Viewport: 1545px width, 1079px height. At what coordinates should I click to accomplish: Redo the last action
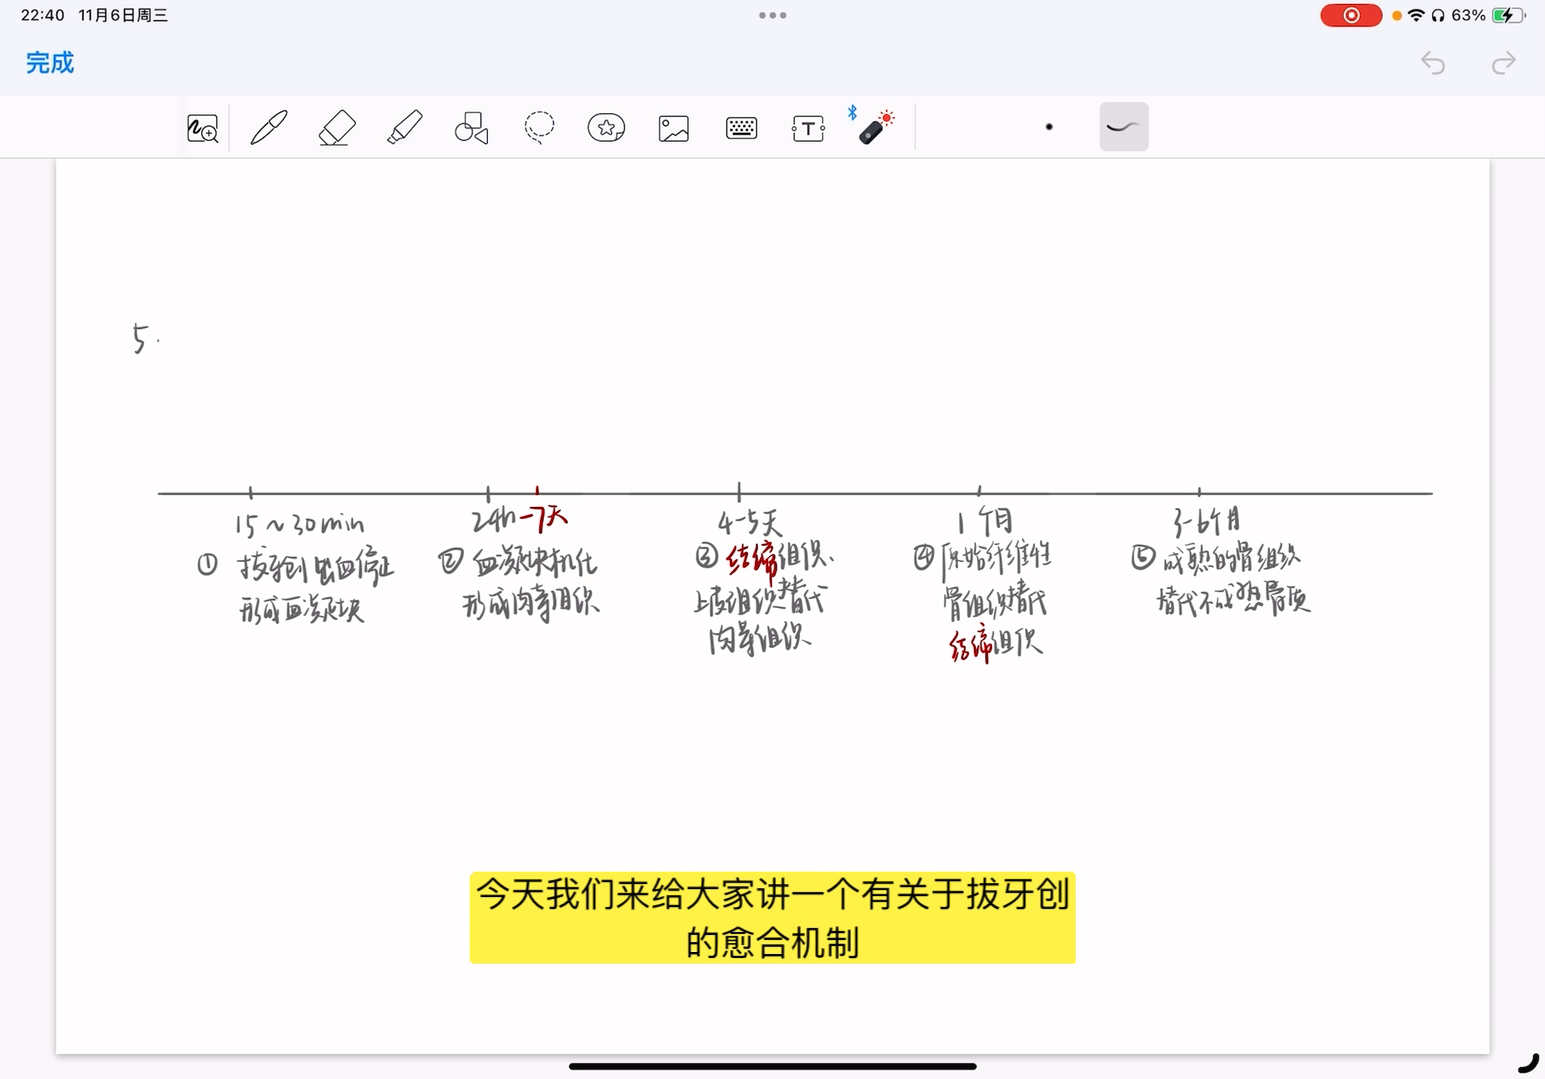(x=1503, y=63)
